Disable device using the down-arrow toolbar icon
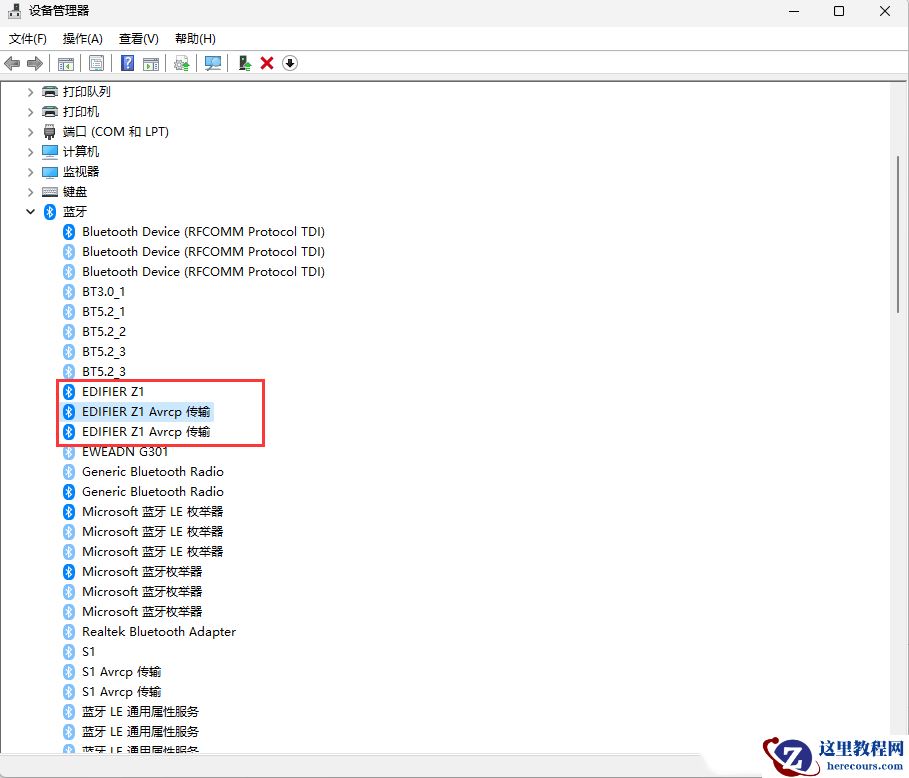909x778 pixels. coord(288,63)
